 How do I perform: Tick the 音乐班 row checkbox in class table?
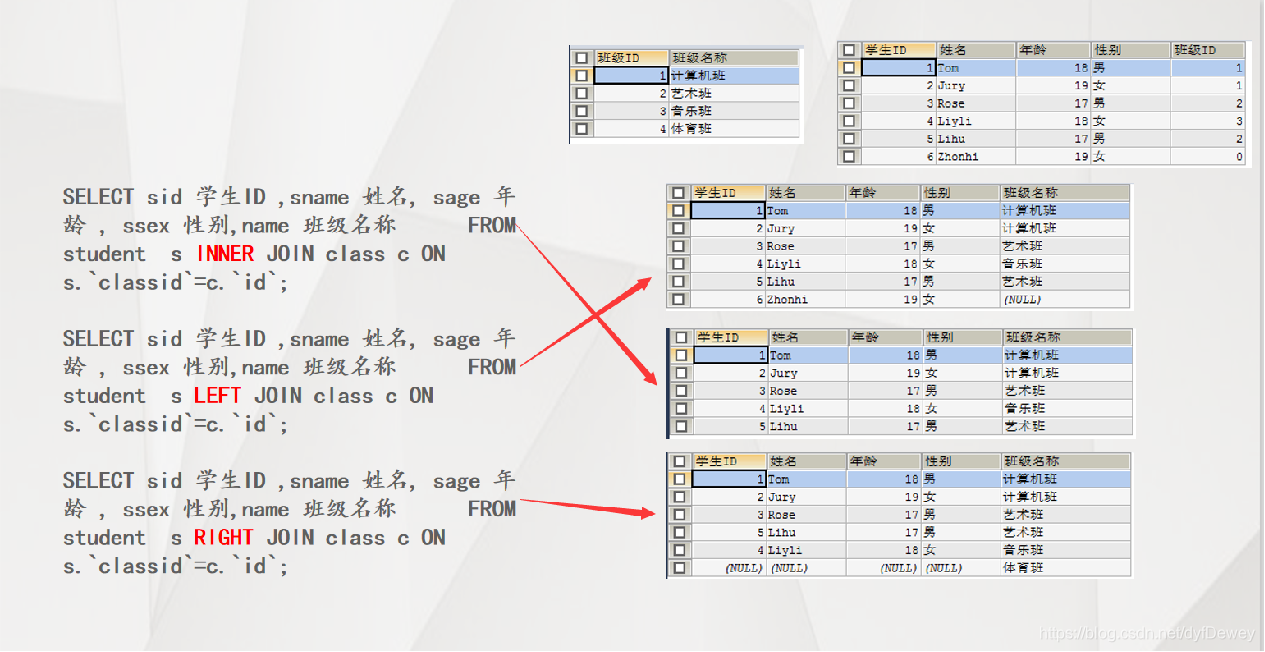point(581,111)
